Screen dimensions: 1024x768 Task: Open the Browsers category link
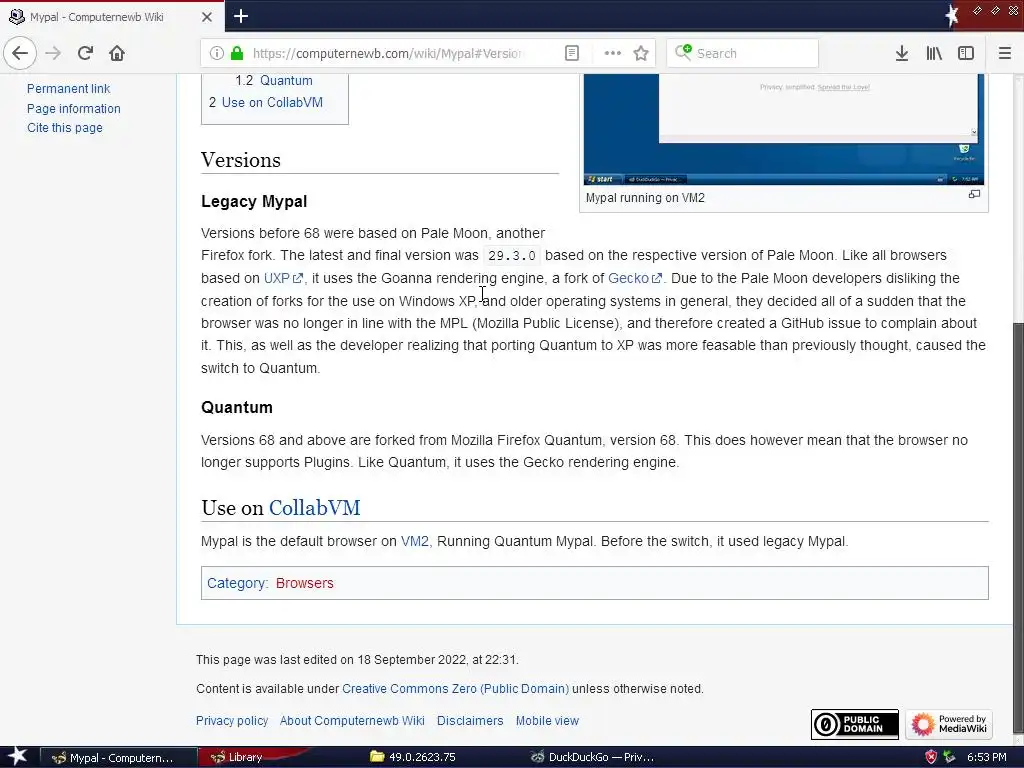click(x=304, y=583)
